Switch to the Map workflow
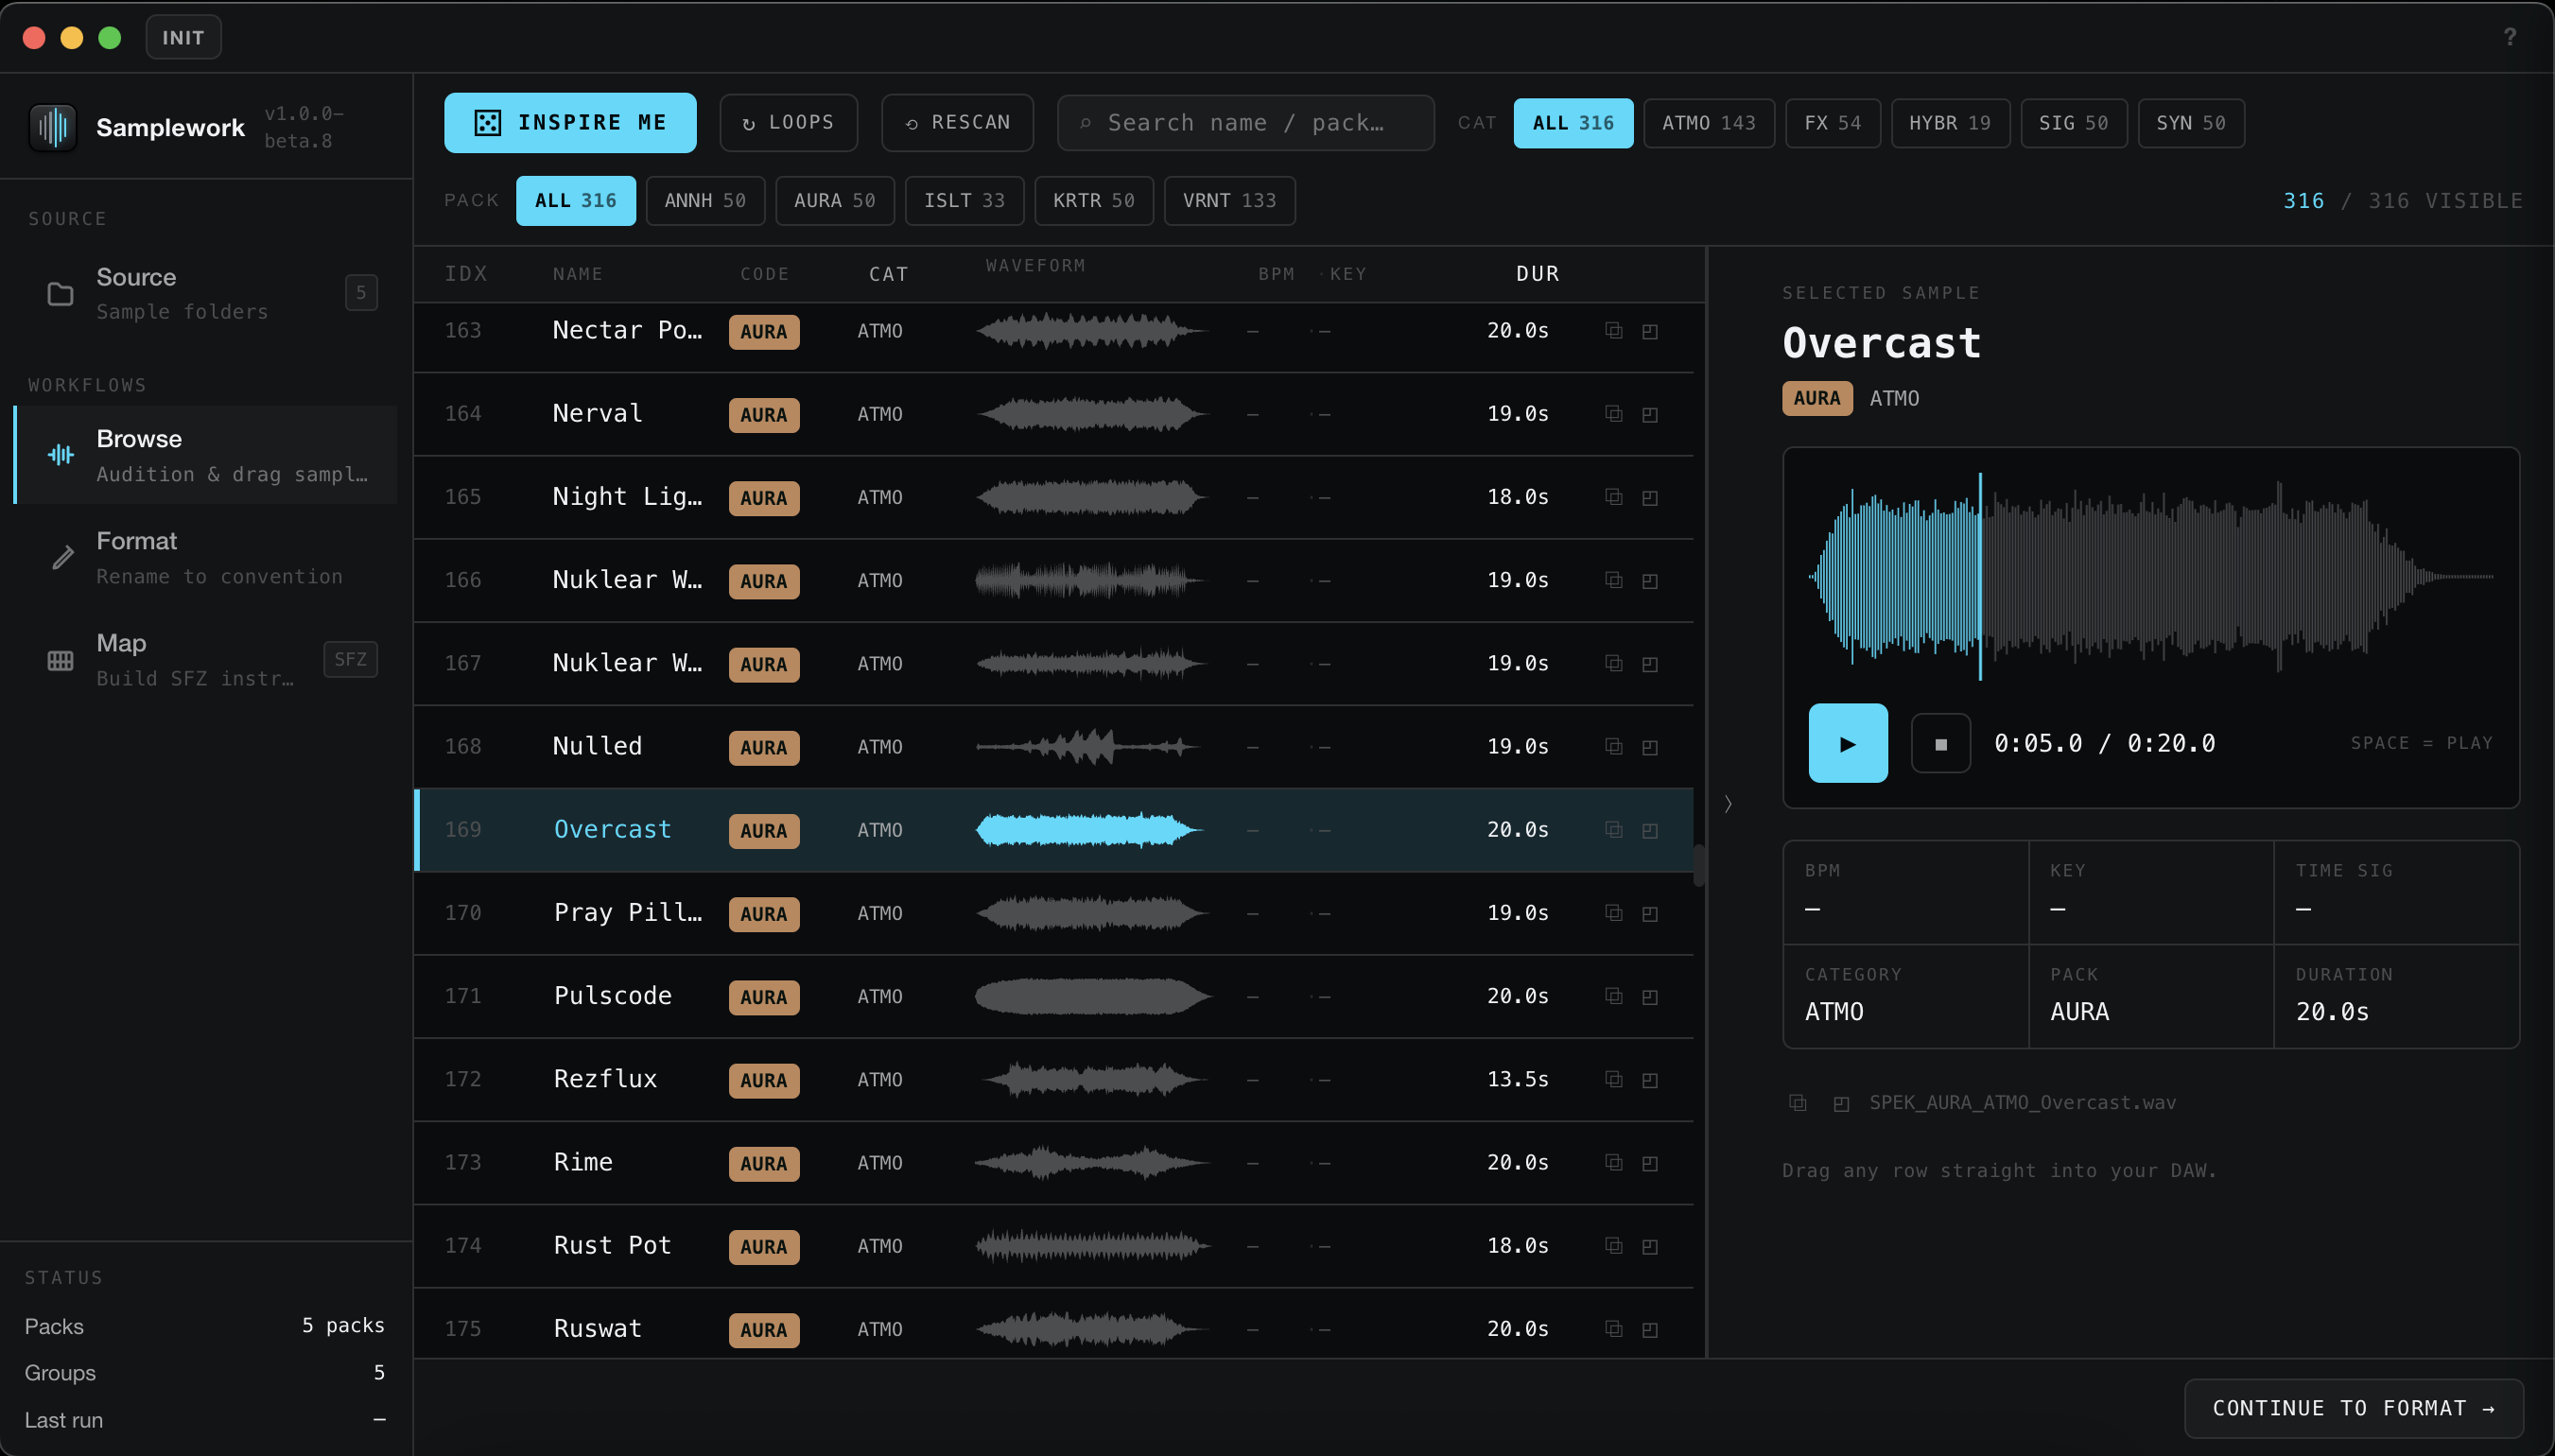 (x=206, y=660)
